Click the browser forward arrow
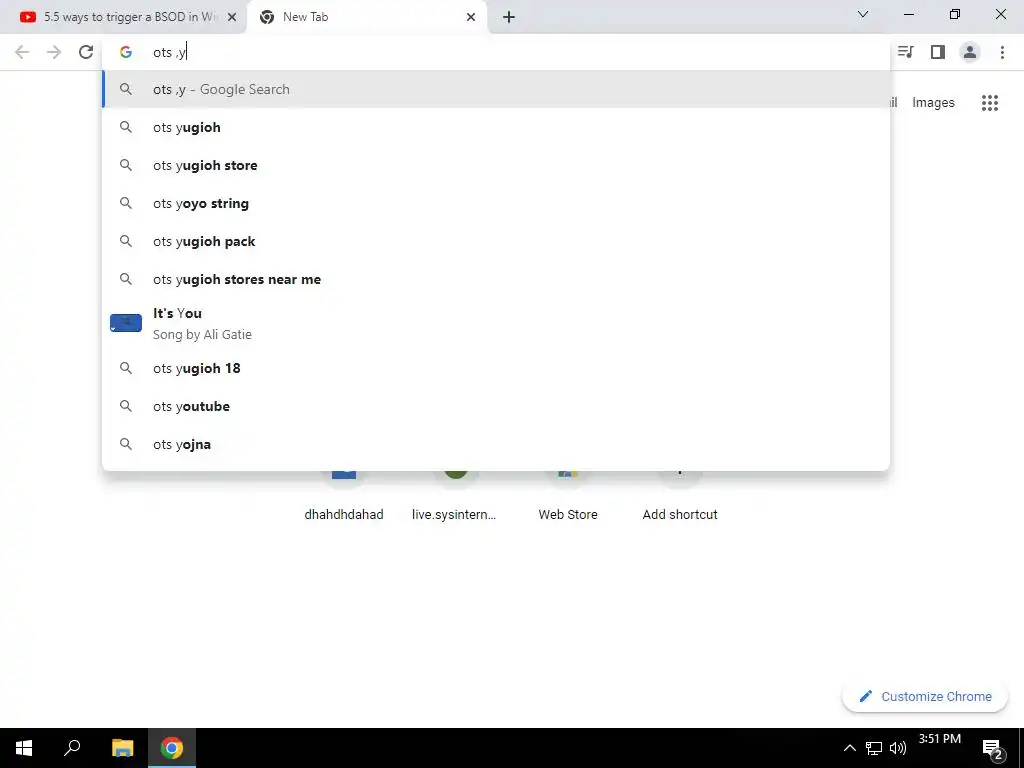1024x768 pixels. tap(54, 52)
